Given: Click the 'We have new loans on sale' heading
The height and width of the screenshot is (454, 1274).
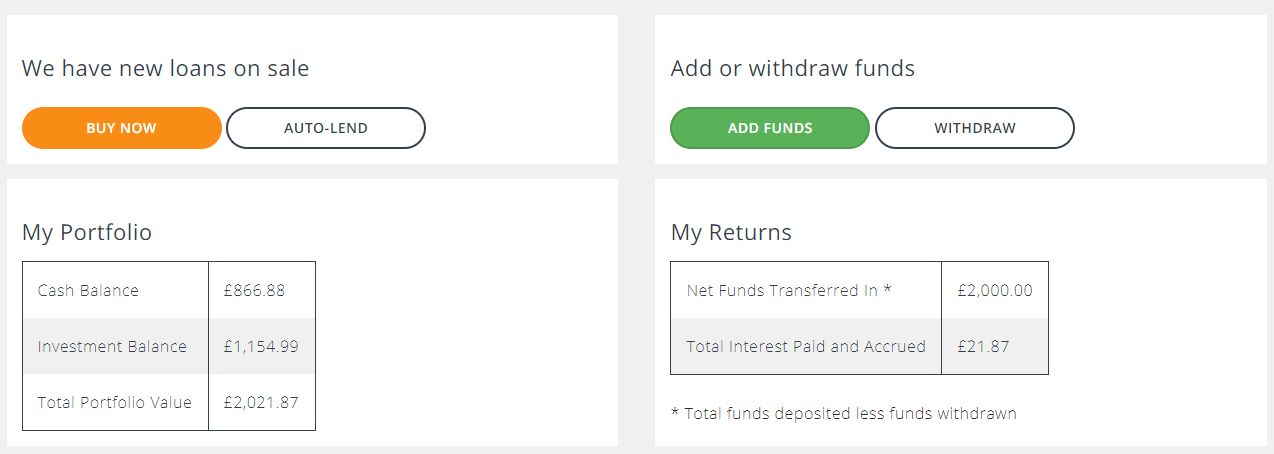Looking at the screenshot, I should click(x=166, y=69).
